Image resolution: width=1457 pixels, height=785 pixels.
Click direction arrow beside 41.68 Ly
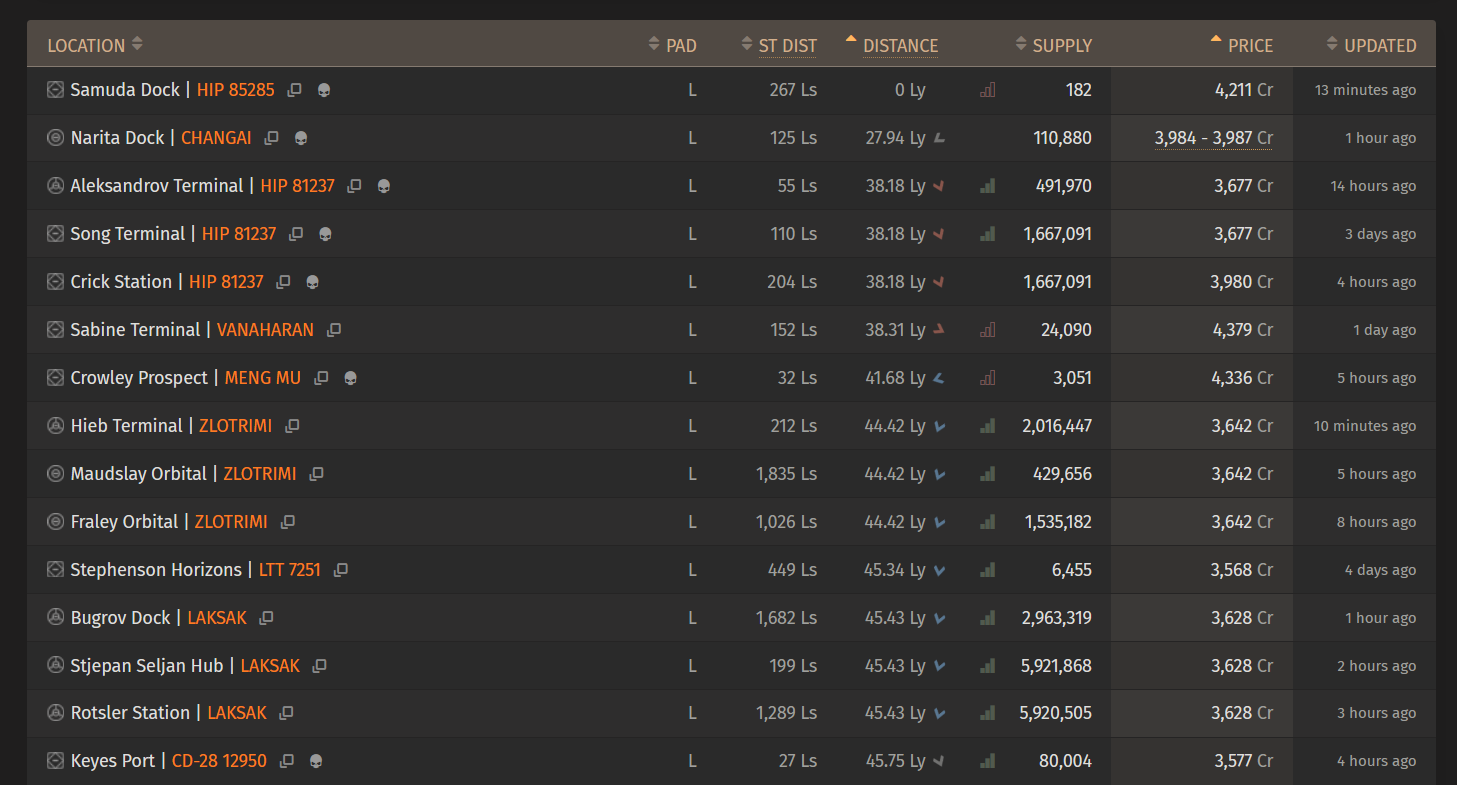(939, 378)
